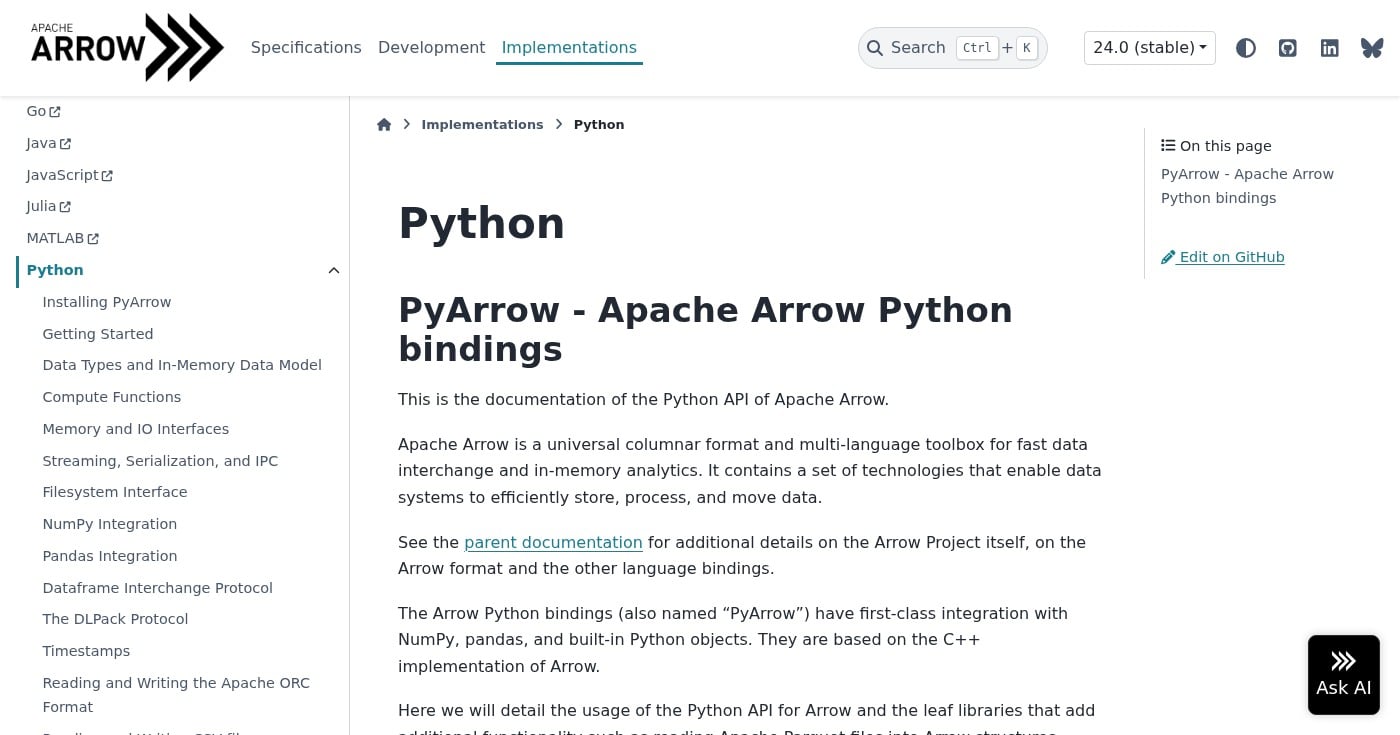The image size is (1400, 735).
Task: Open the Julia external link
Action: point(49,207)
